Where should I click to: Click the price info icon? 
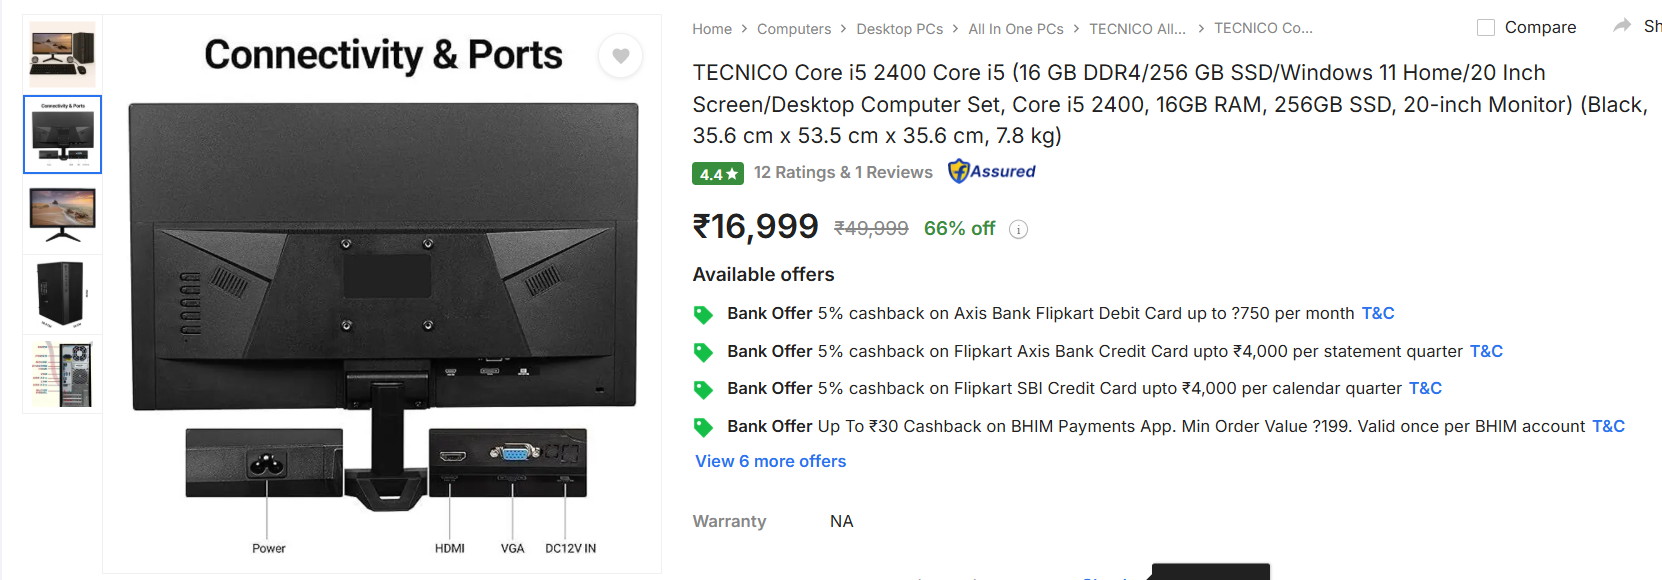coord(1018,230)
